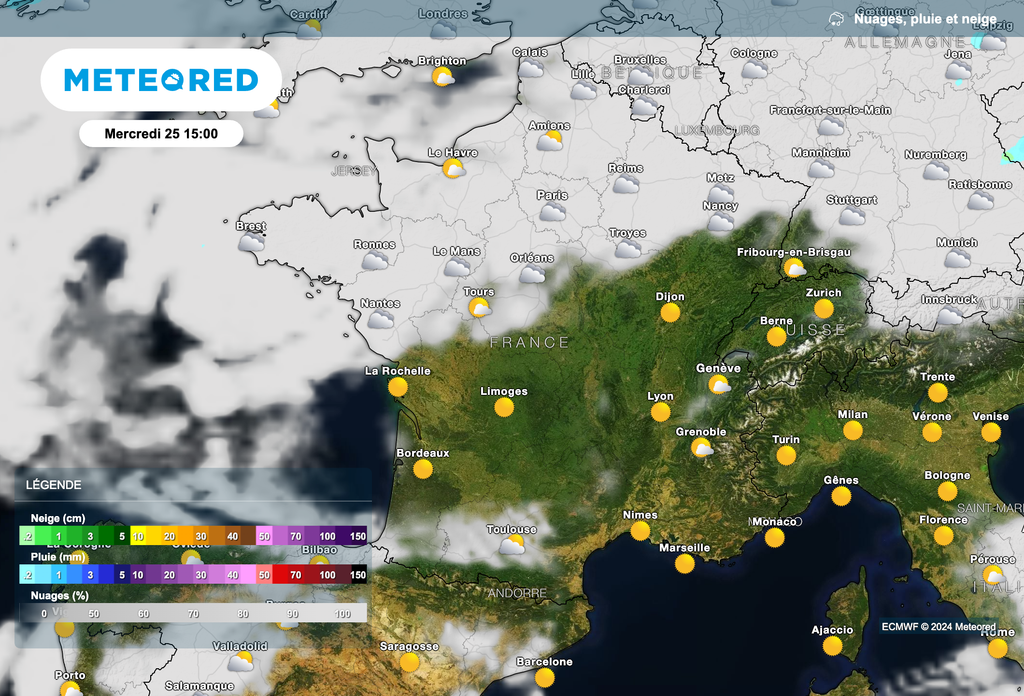The image size is (1024, 696).
Task: Click the city label Zurich on the map
Action: [826, 290]
